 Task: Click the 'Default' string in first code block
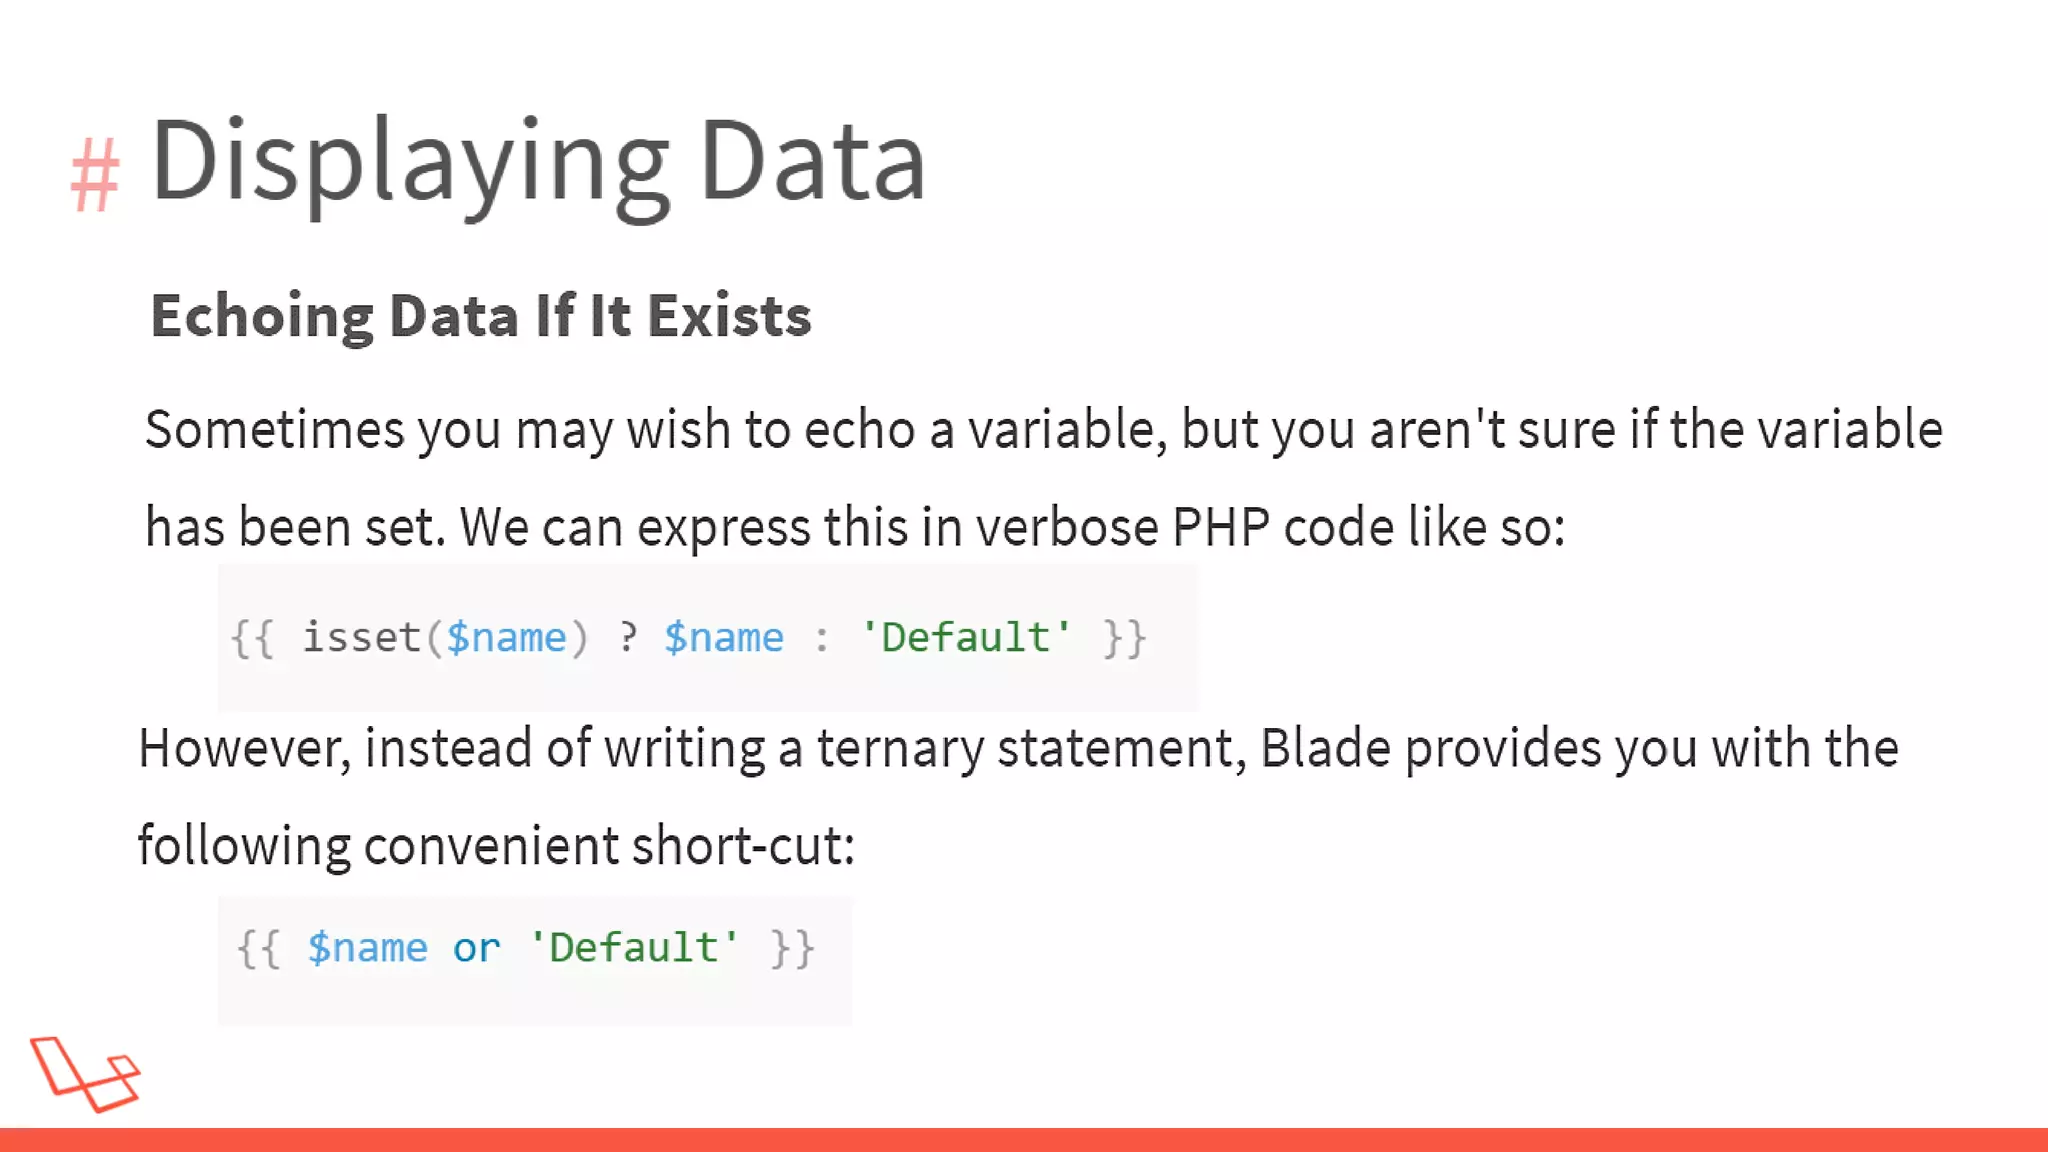pyautogui.click(x=966, y=638)
